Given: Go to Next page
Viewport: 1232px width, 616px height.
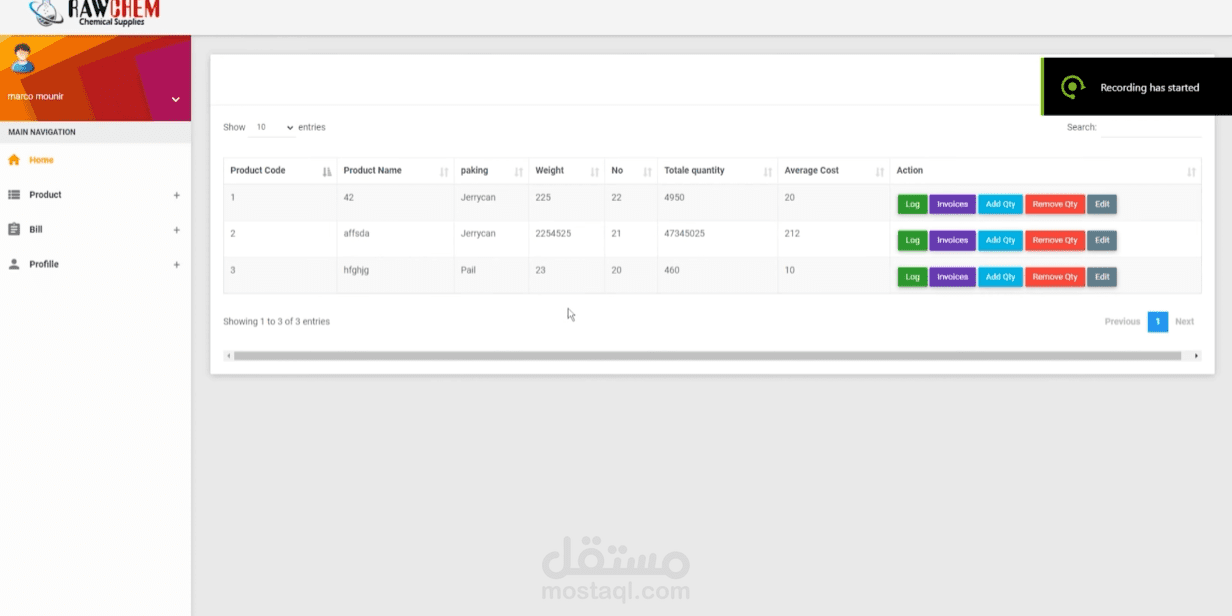Looking at the screenshot, I should [1184, 322].
